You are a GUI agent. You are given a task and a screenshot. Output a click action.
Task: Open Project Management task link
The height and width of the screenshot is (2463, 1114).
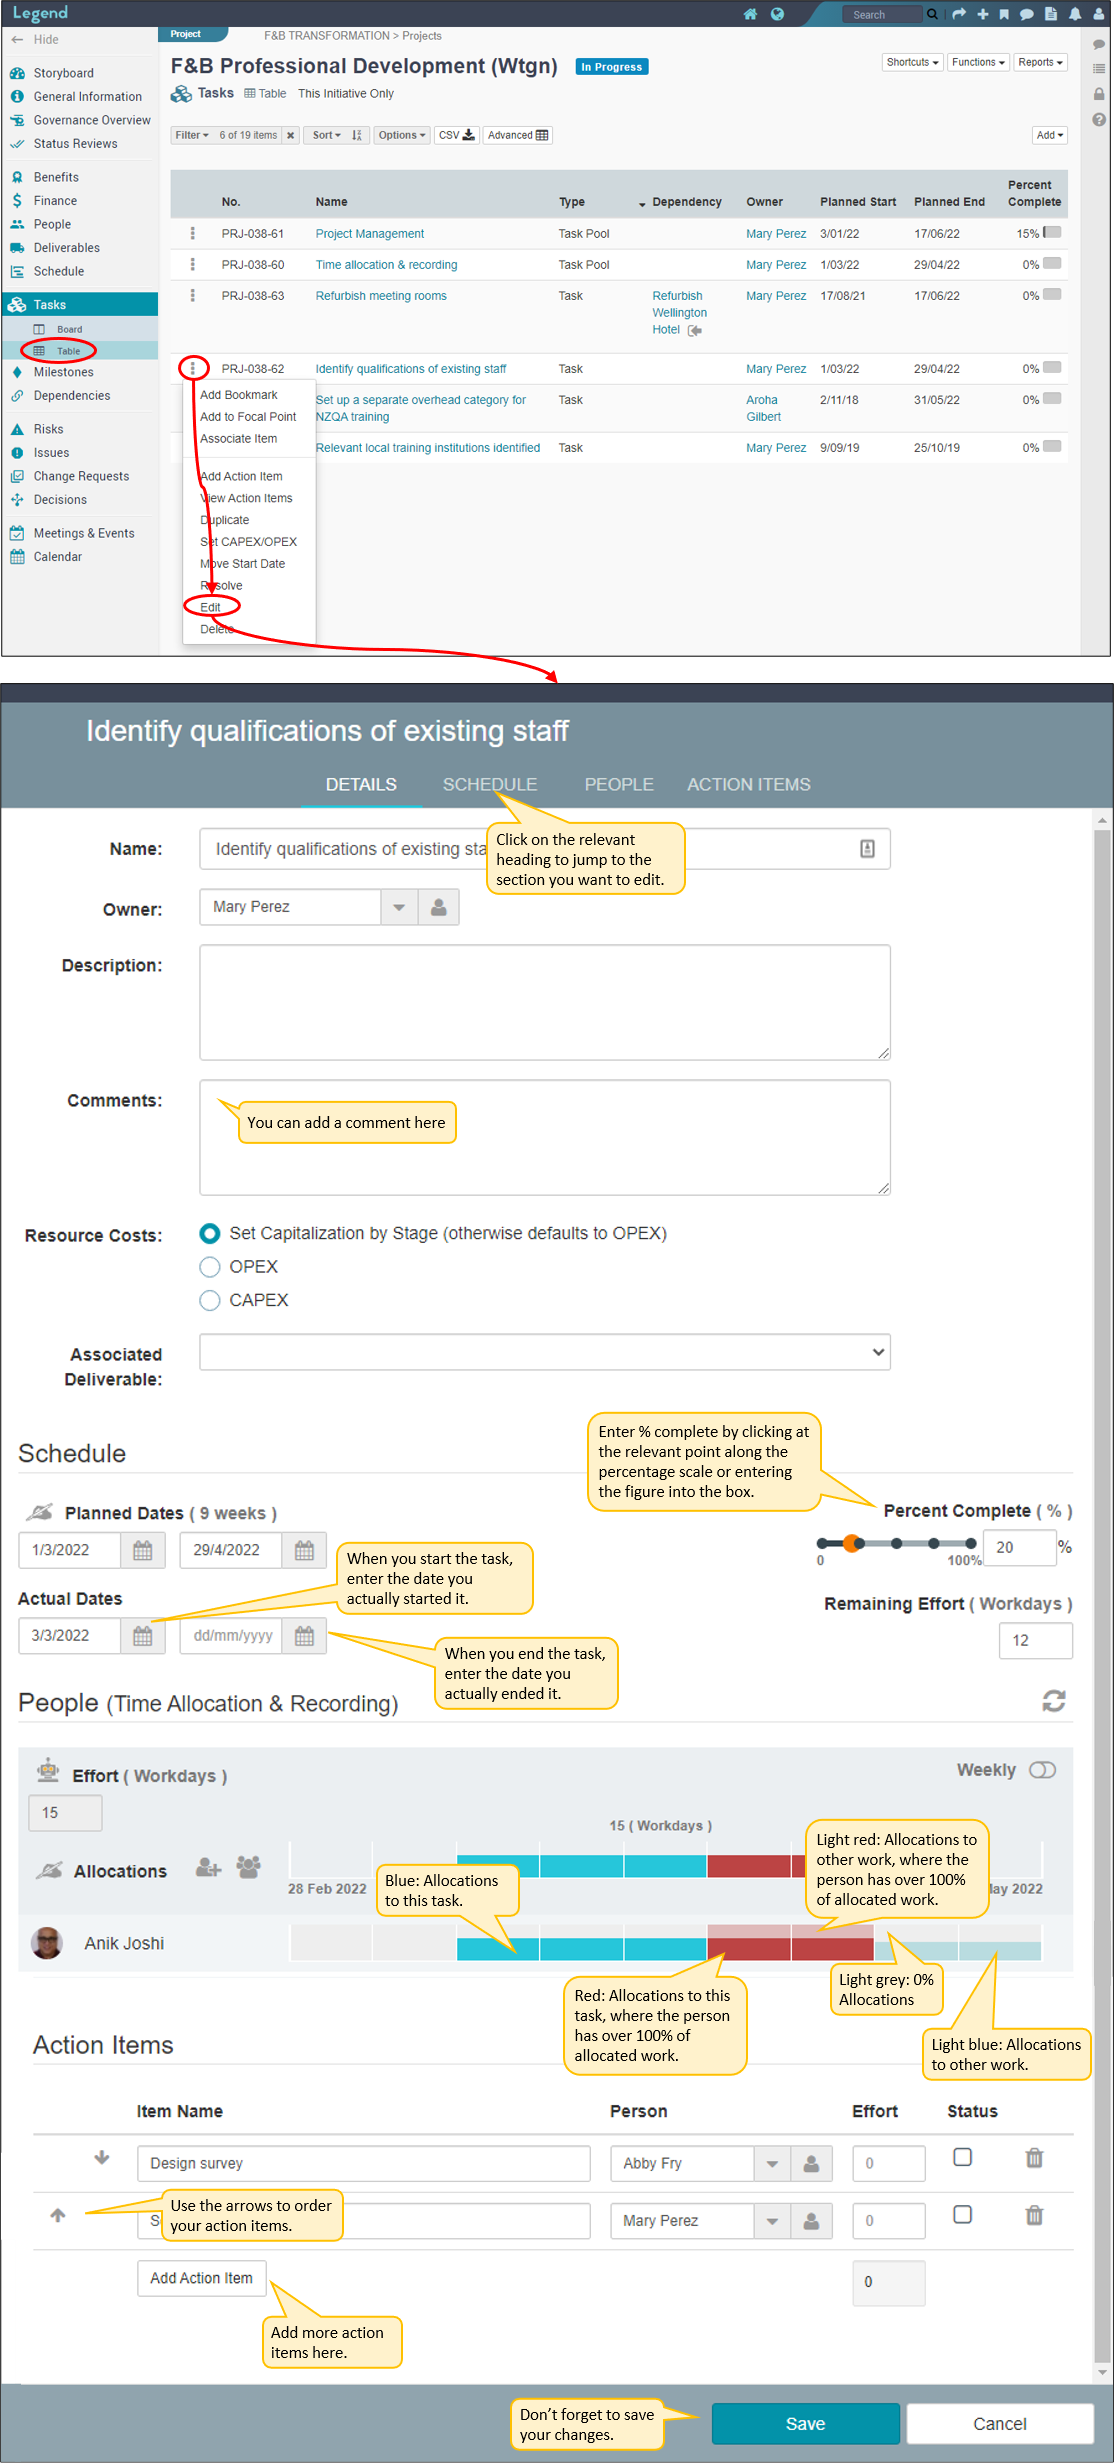click(370, 234)
